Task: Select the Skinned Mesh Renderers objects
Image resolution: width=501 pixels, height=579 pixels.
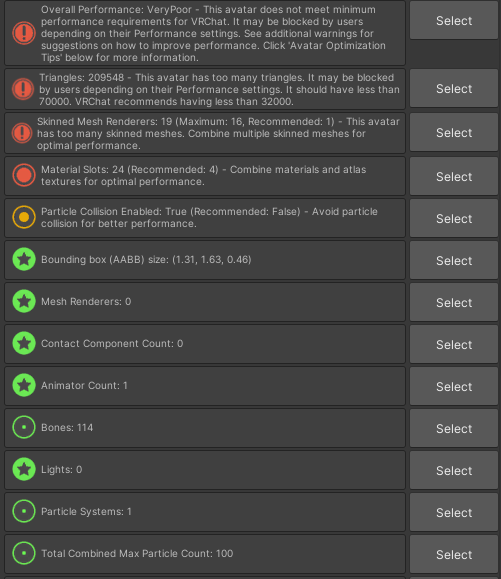Action: coord(454,133)
